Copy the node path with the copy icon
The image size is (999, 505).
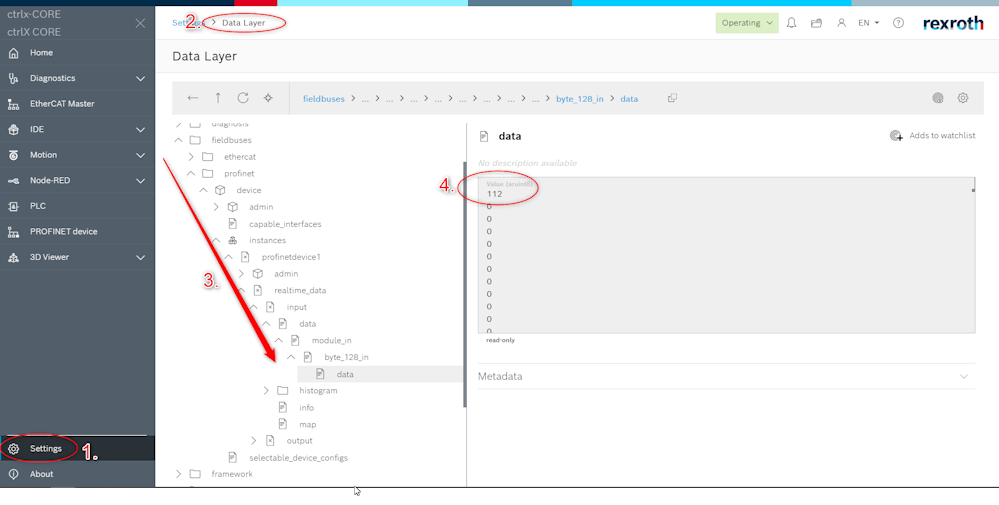(x=672, y=98)
